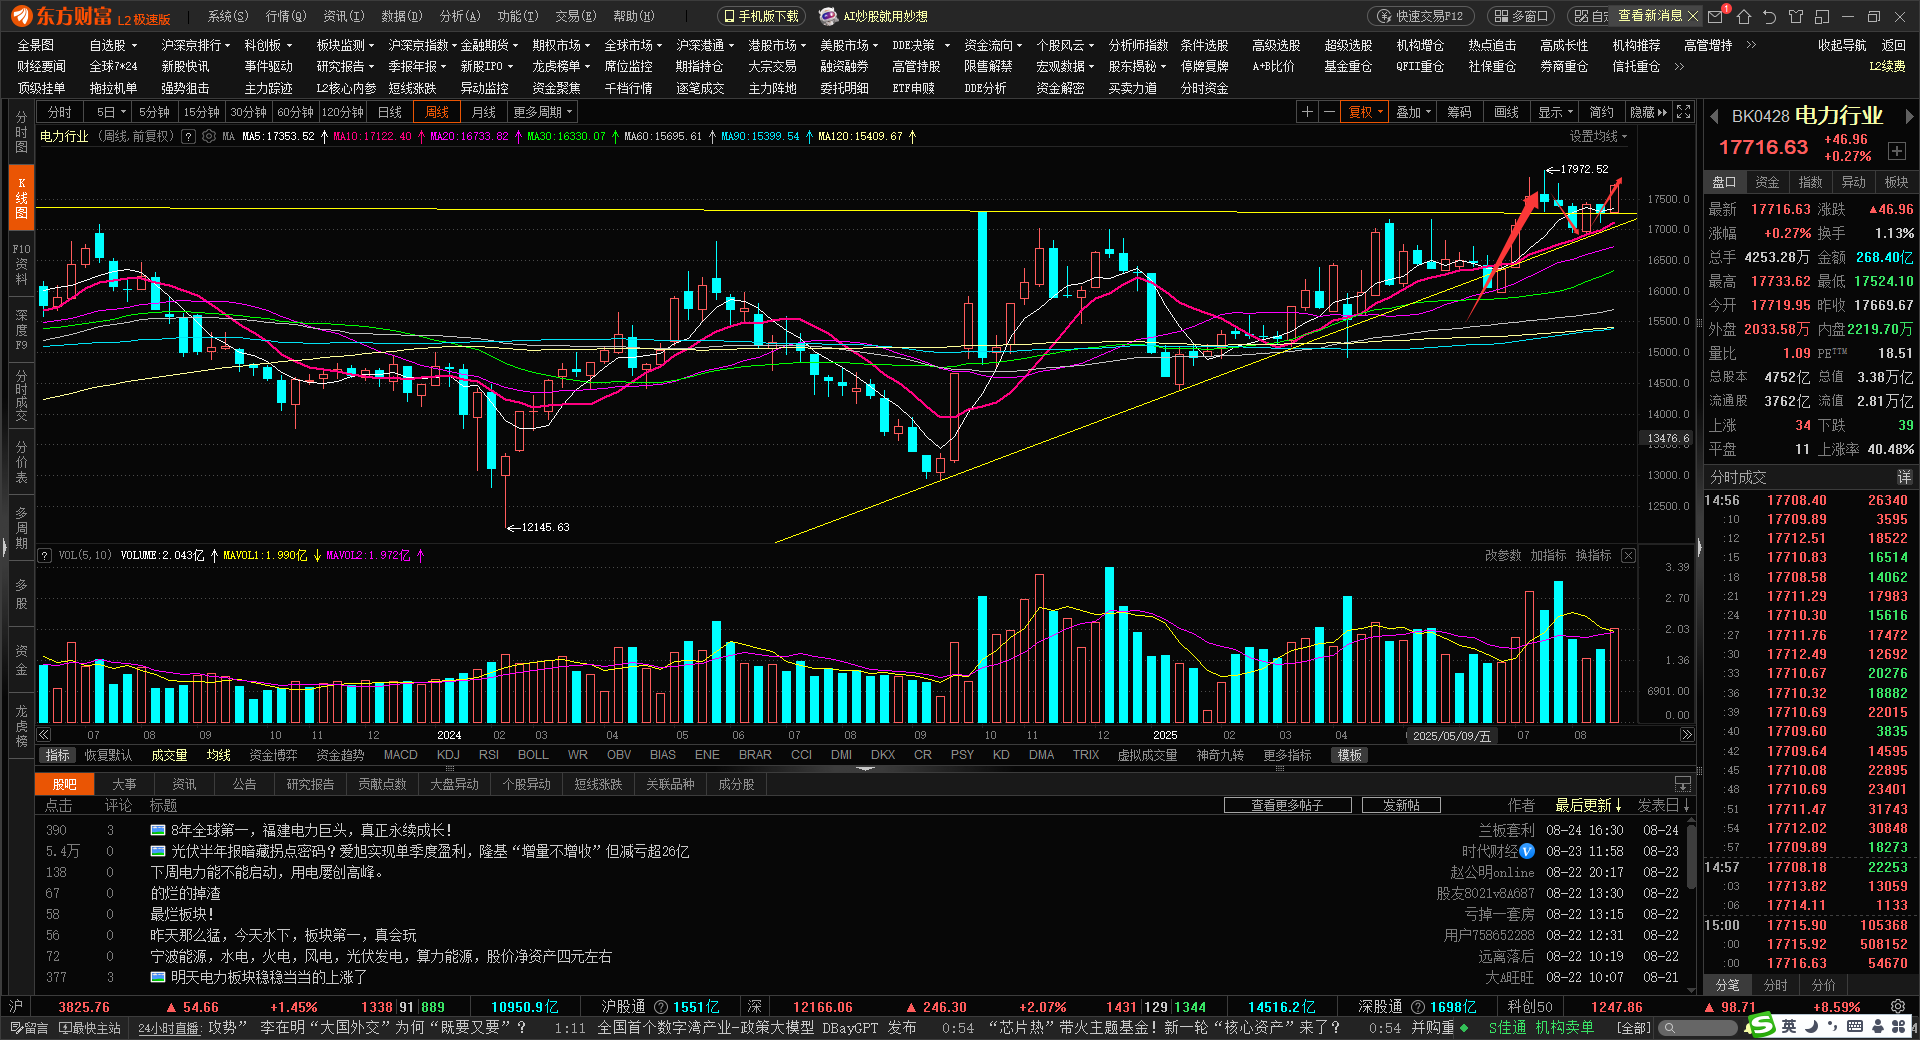Open MA settings gear icon beside chart title
The width and height of the screenshot is (1920, 1040).
point(208,136)
